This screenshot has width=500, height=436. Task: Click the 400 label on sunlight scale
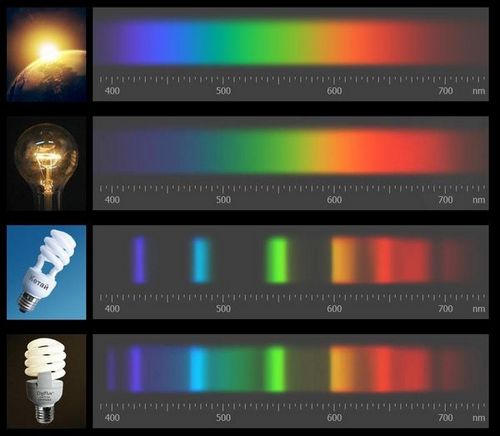[112, 91]
